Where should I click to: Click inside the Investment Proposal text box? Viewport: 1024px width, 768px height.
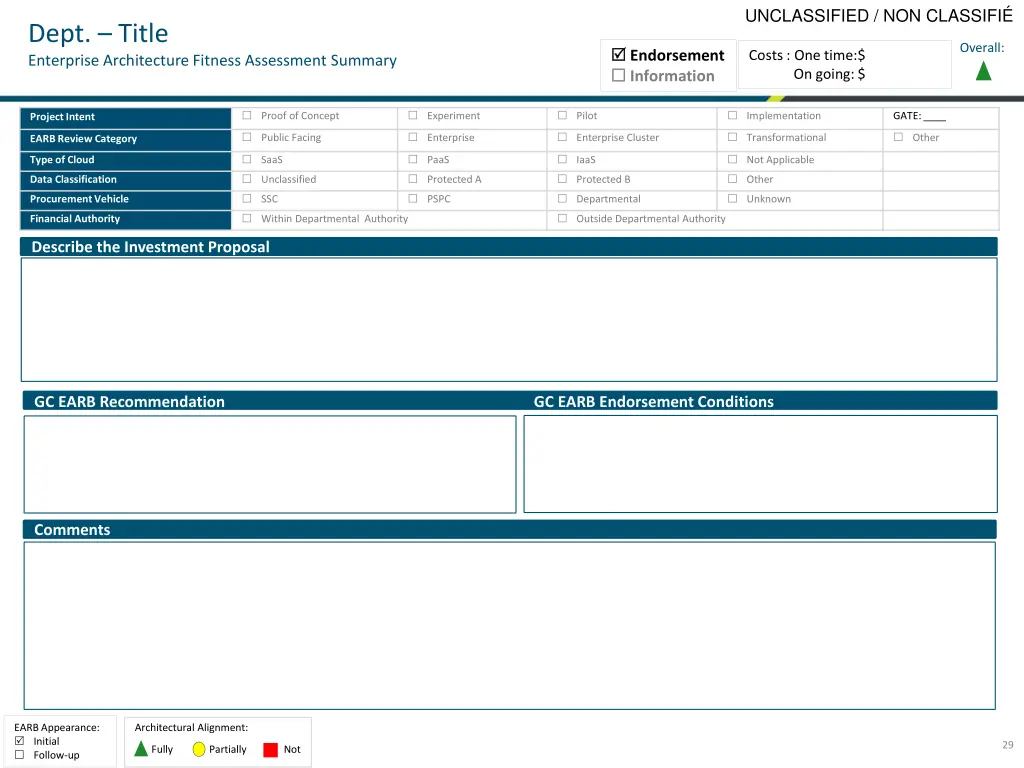509,319
